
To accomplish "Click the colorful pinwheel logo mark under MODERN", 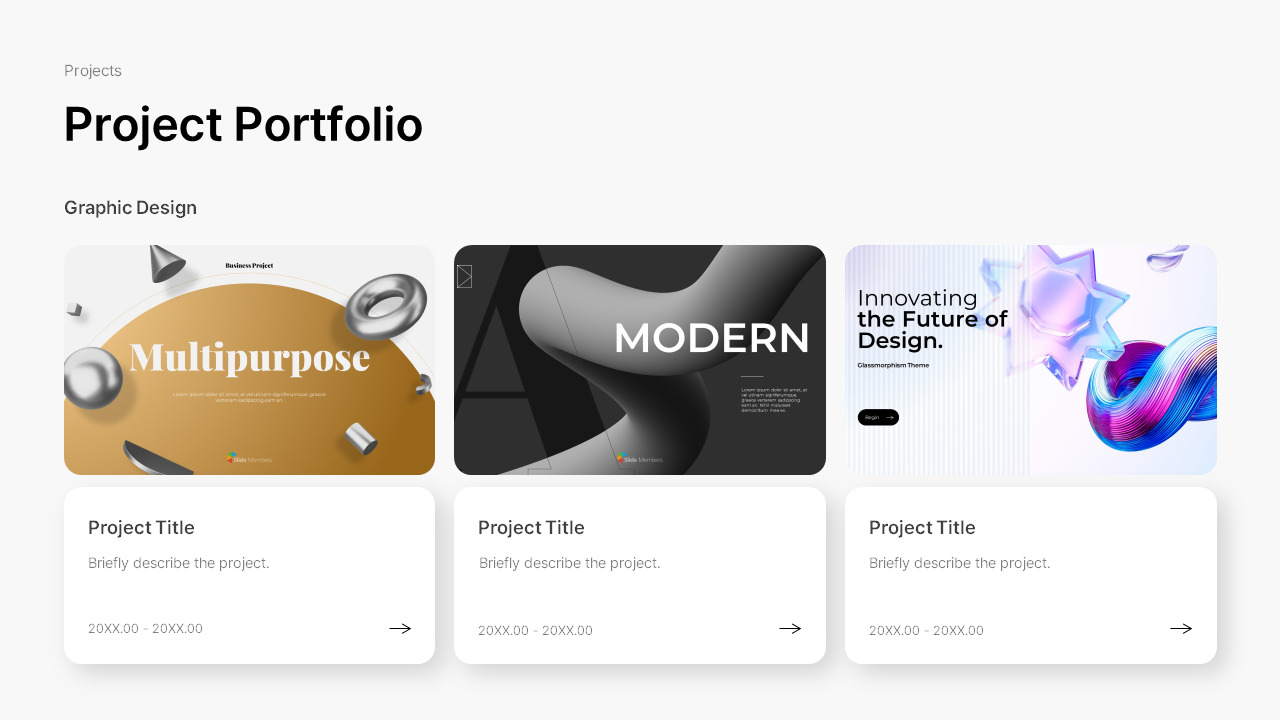I will [x=622, y=455].
